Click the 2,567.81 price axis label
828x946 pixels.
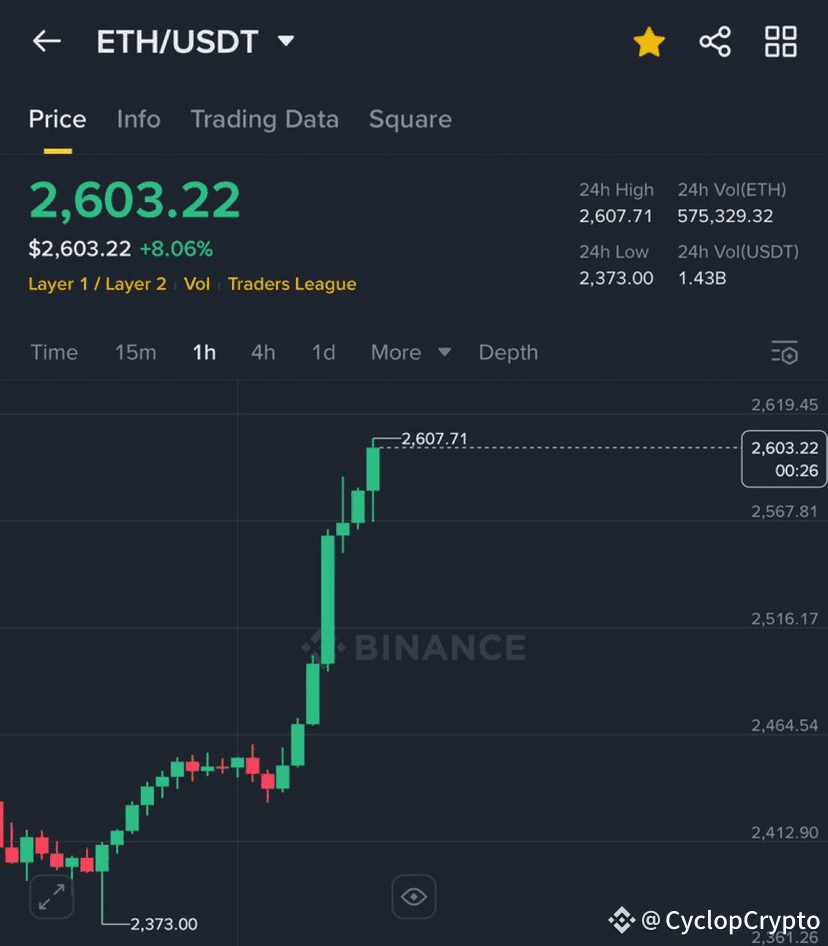(785, 512)
